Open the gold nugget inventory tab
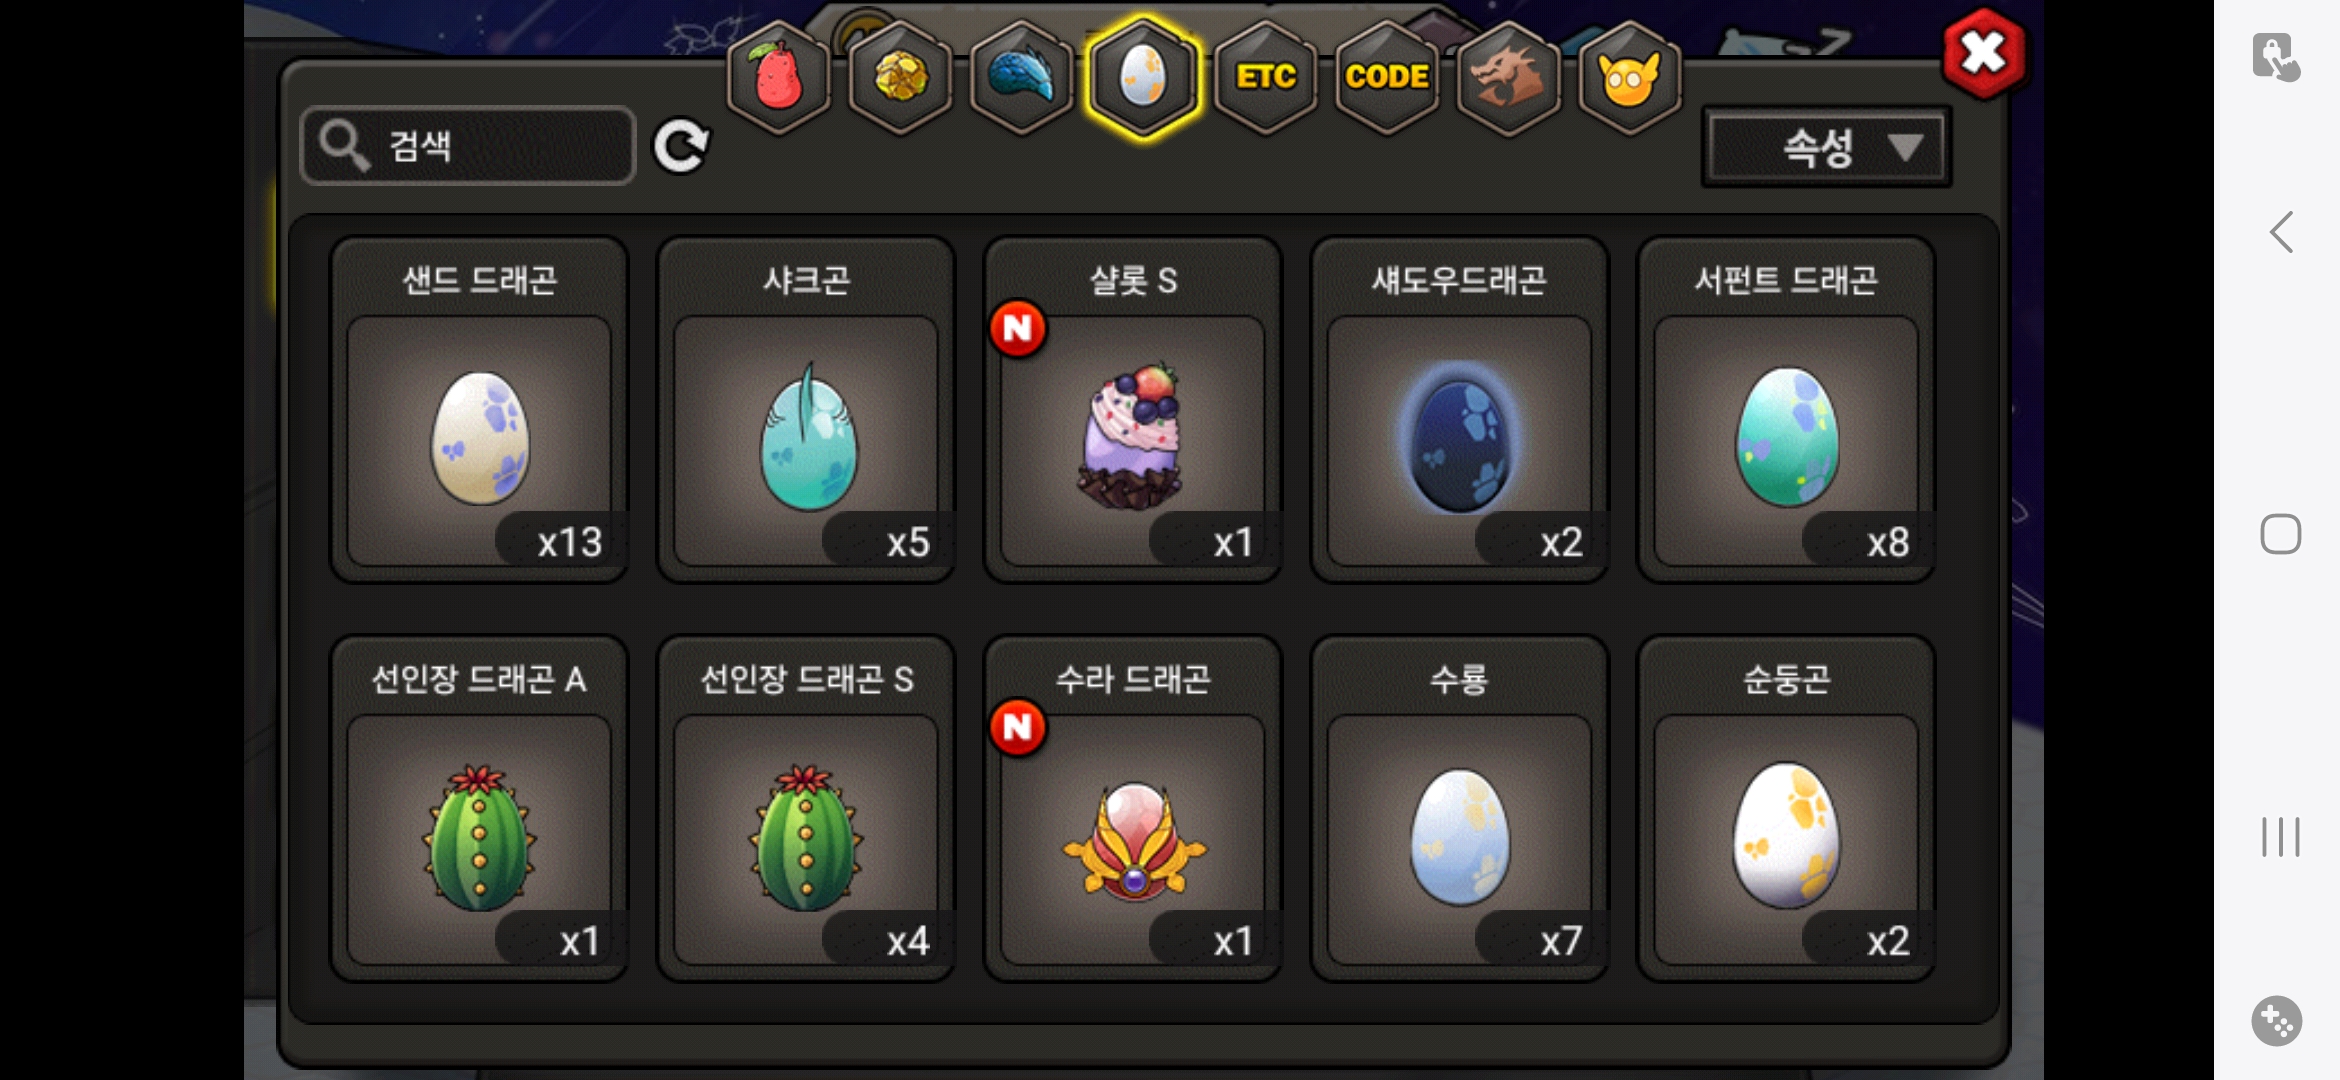This screenshot has width=2340, height=1080. (x=900, y=78)
